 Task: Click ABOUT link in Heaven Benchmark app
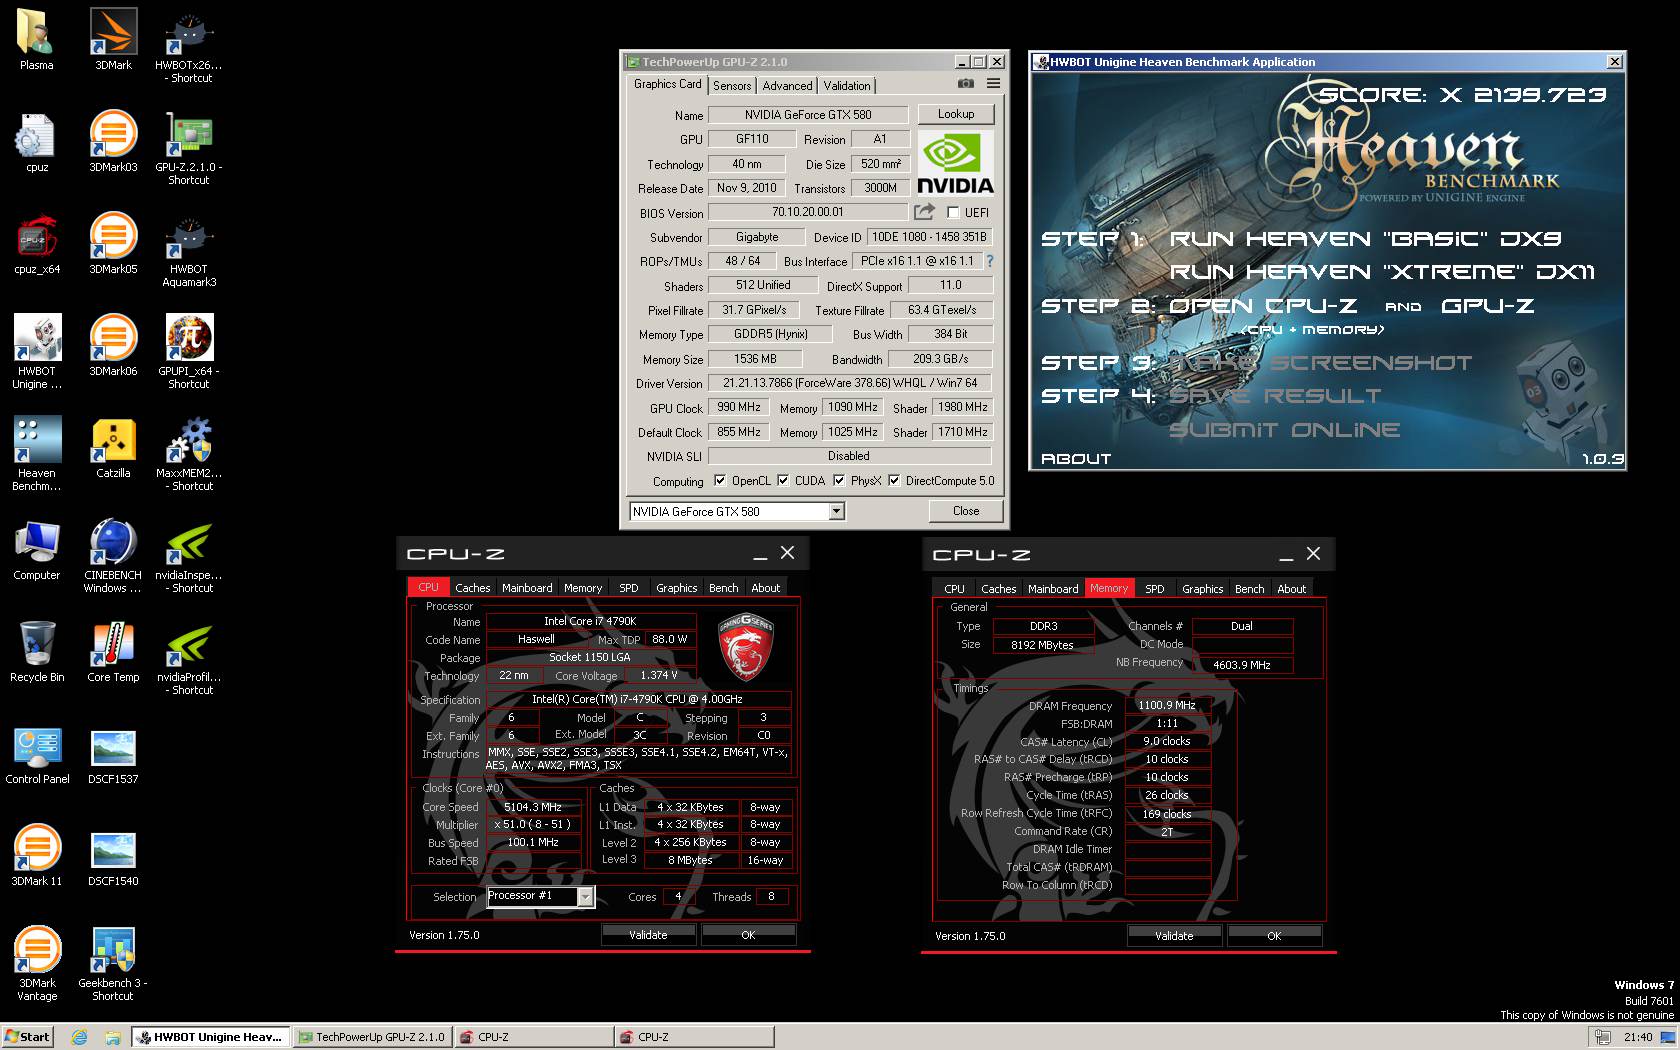coord(1076,459)
